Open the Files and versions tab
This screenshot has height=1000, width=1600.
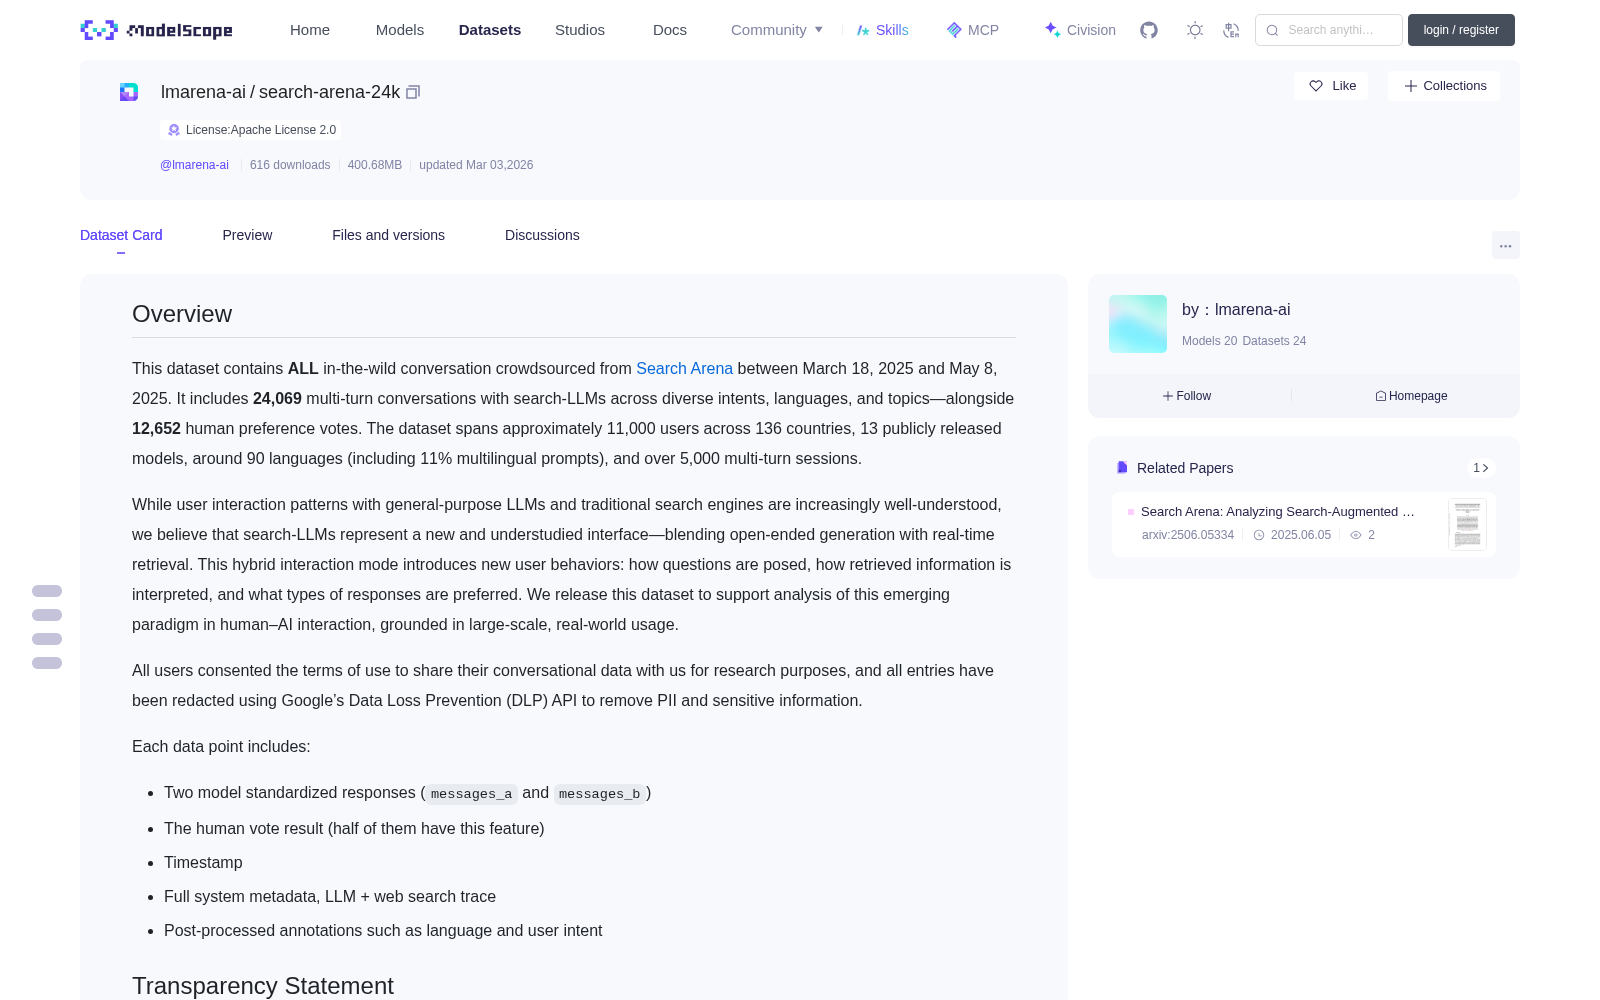coord(388,235)
